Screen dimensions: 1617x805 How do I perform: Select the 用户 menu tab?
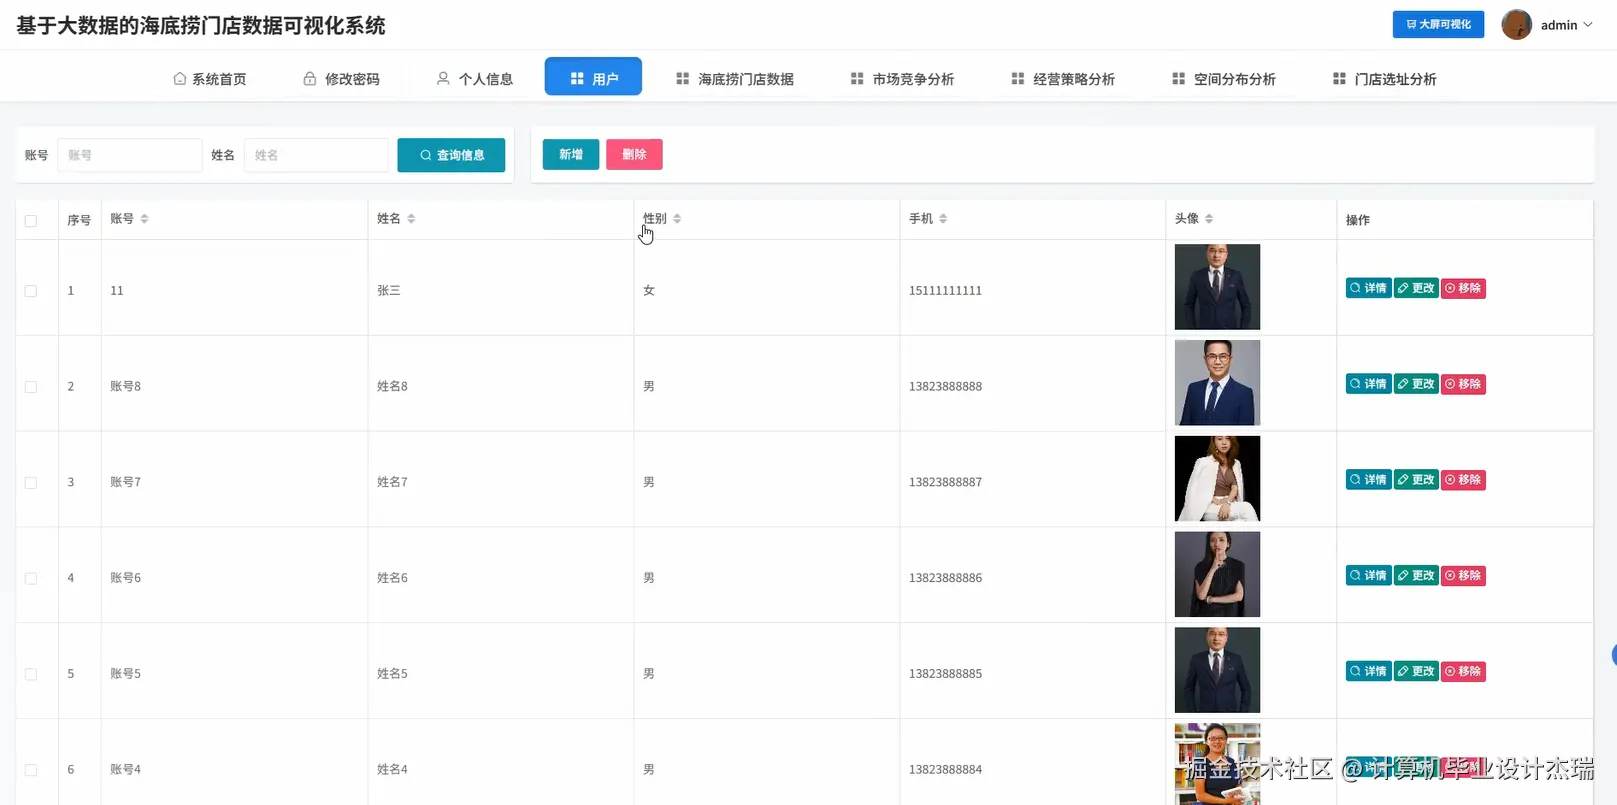click(593, 77)
